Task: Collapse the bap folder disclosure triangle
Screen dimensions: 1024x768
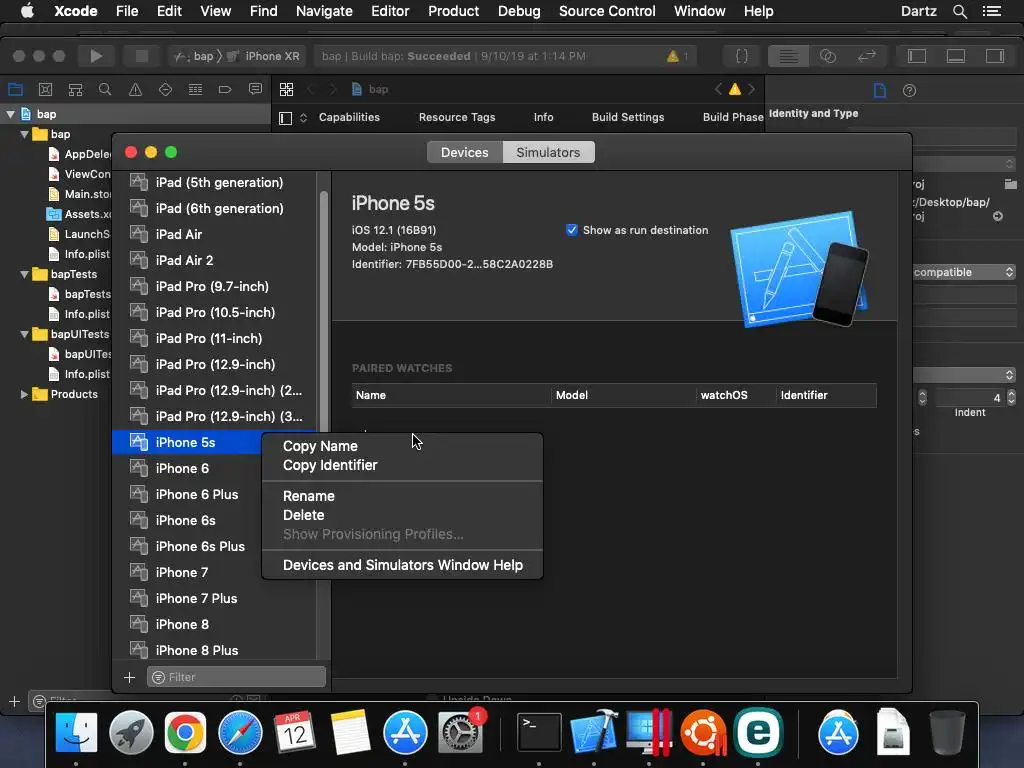Action: click(24, 135)
